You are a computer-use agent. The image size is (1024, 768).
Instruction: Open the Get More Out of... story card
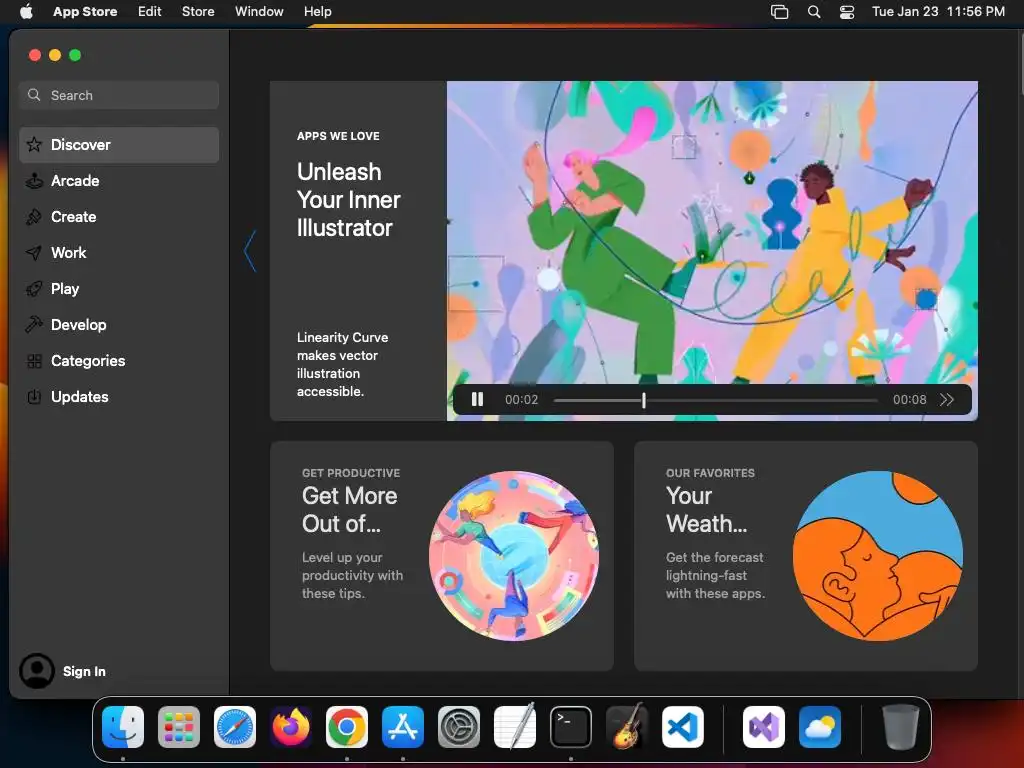[x=441, y=556]
